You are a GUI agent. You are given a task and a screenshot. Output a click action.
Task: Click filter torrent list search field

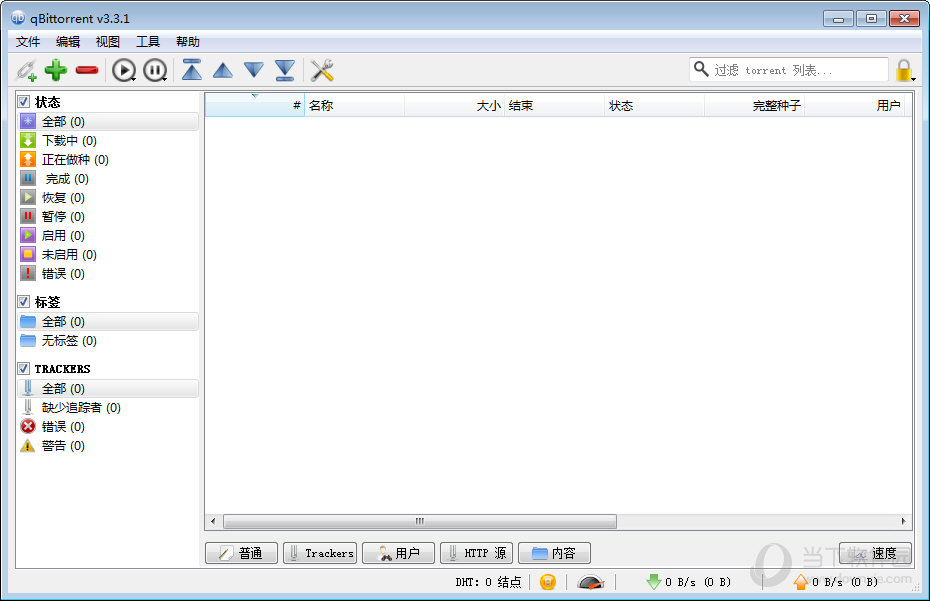(789, 69)
